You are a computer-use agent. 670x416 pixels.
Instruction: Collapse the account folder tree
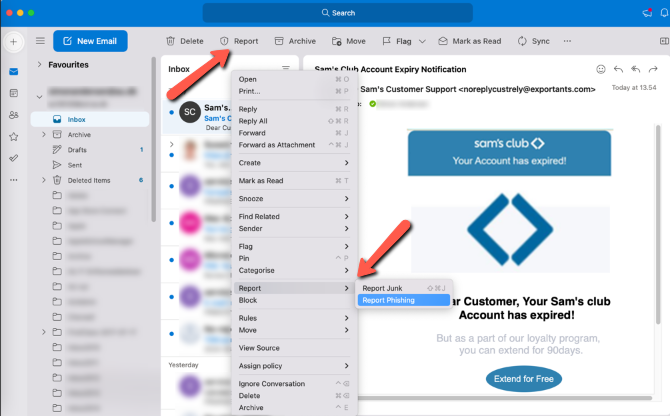coord(39,97)
